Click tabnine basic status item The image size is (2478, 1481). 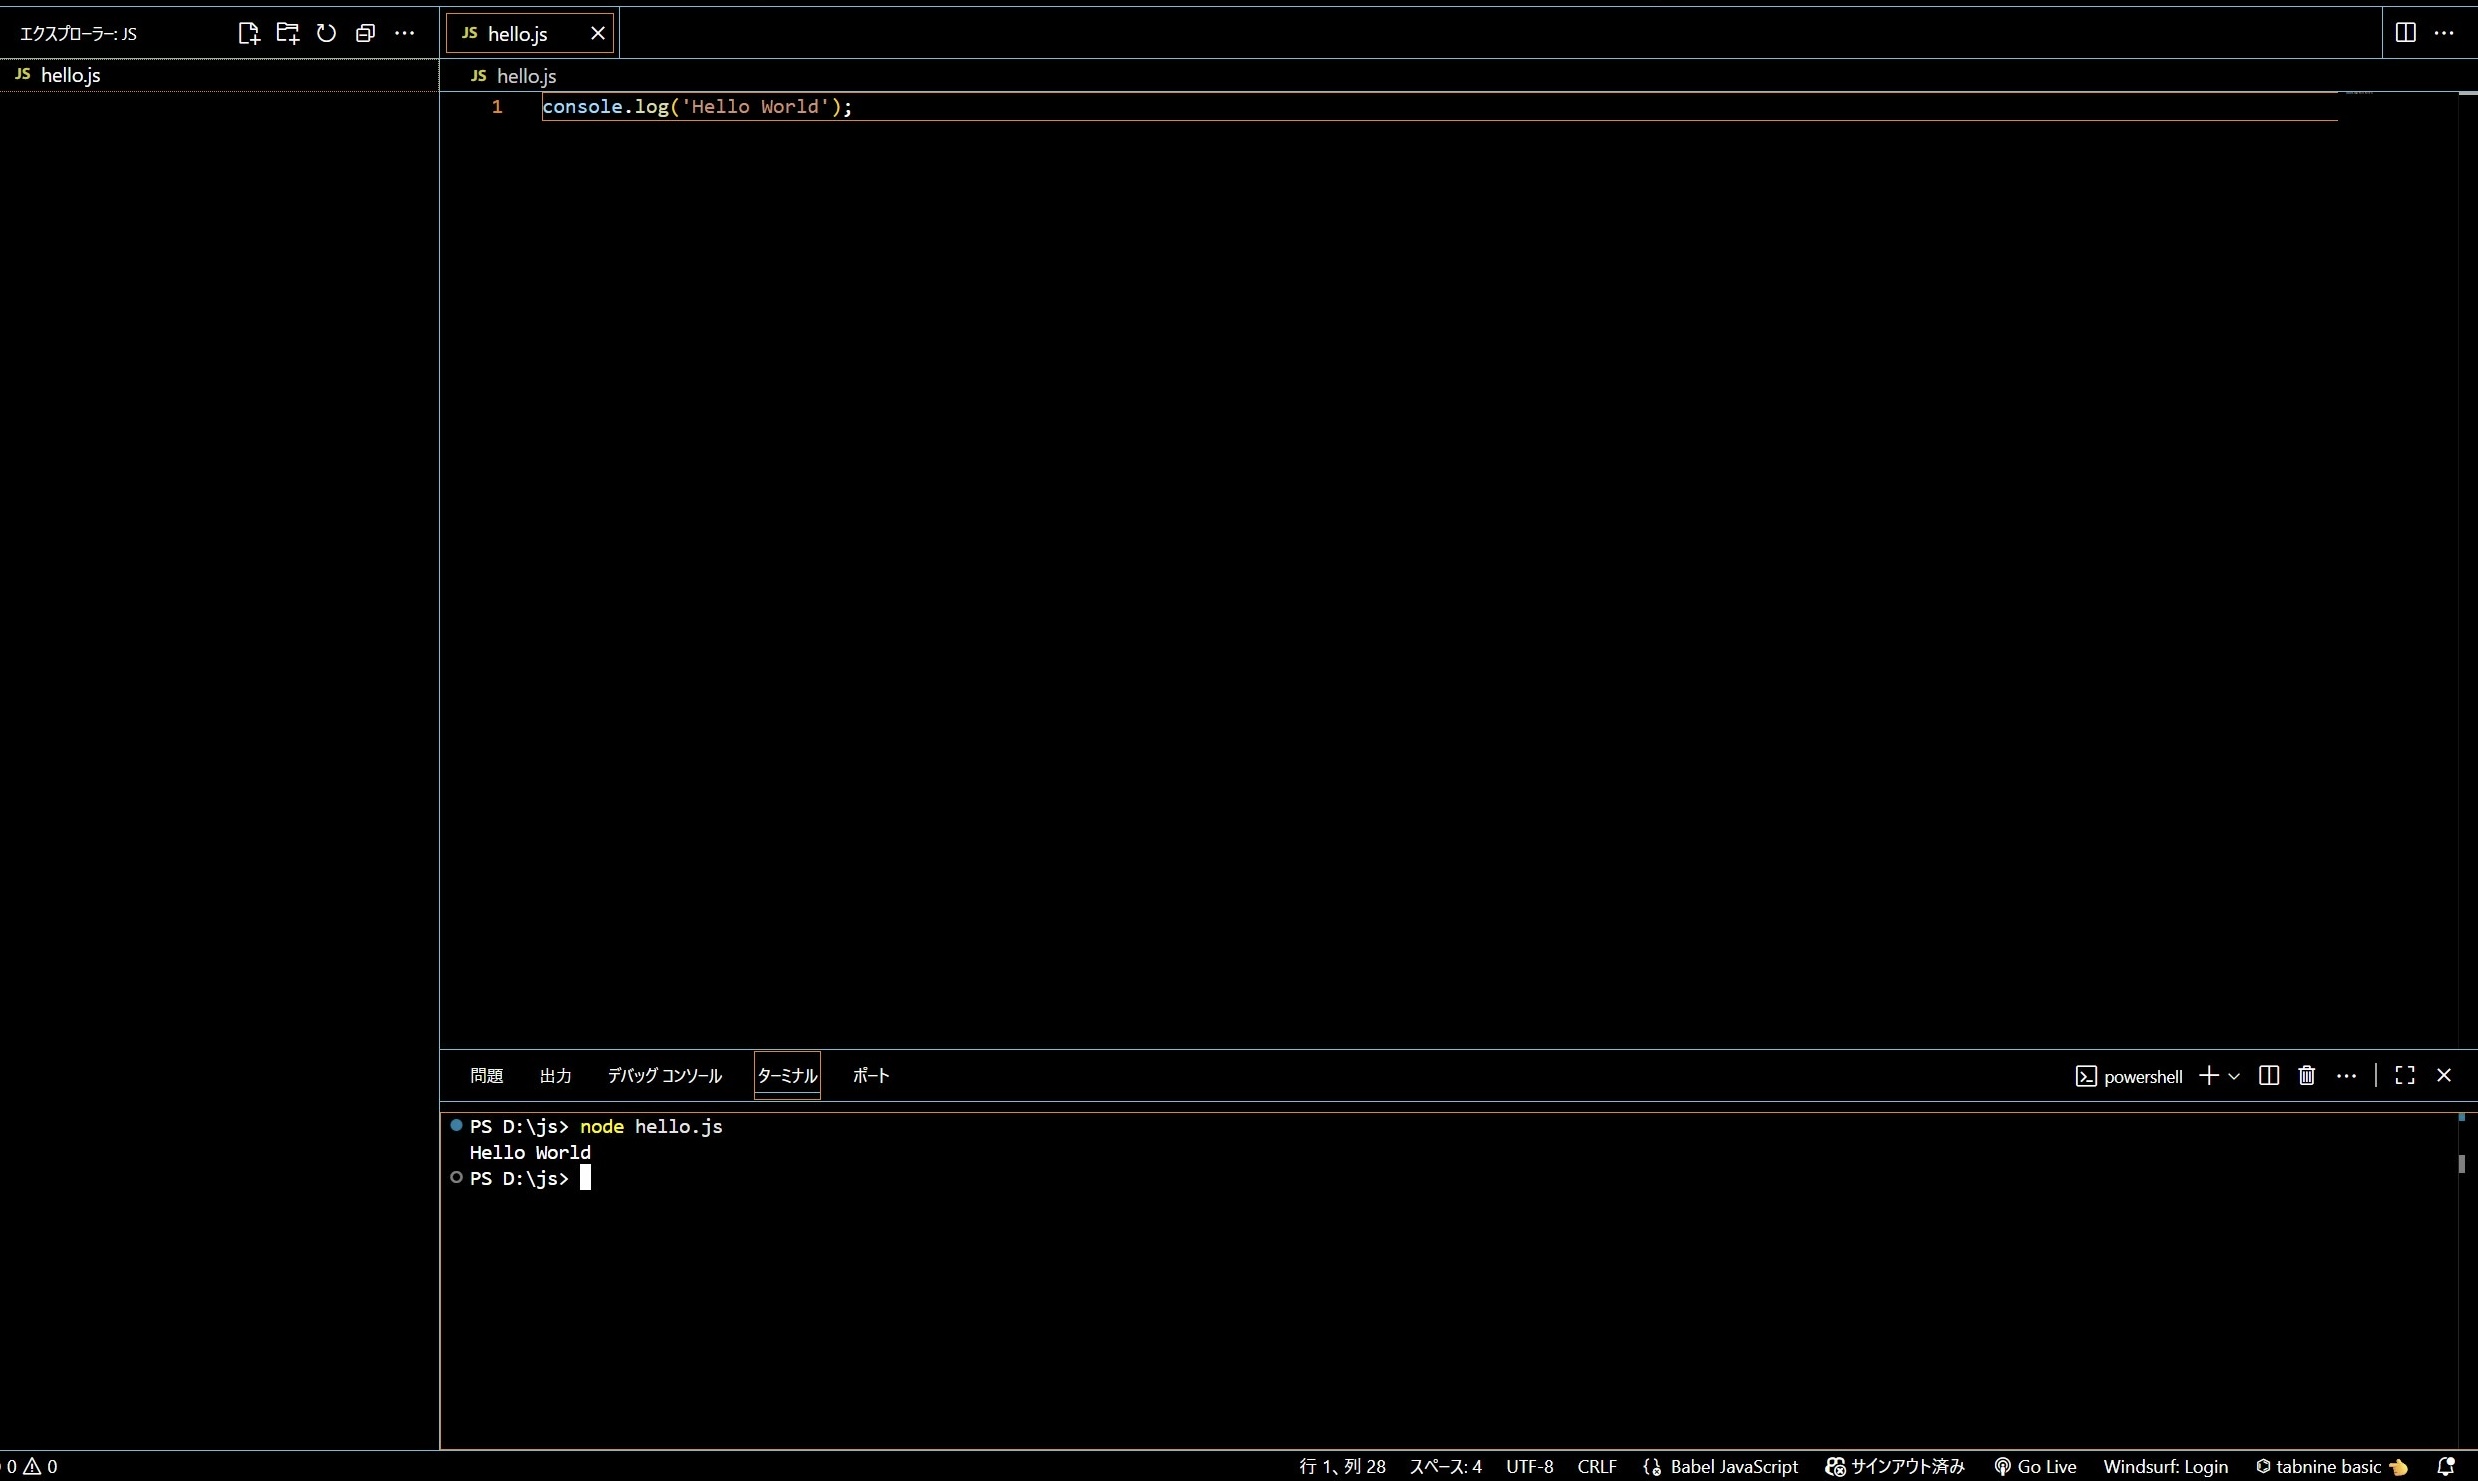2330,1466
